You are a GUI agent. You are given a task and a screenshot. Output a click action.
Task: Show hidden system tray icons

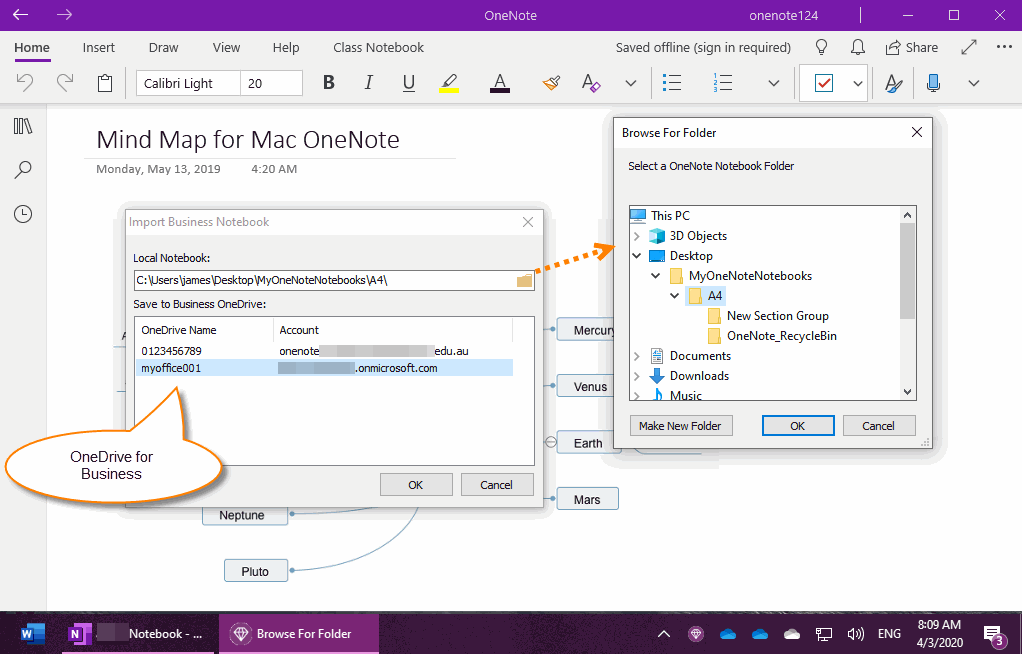(x=664, y=634)
